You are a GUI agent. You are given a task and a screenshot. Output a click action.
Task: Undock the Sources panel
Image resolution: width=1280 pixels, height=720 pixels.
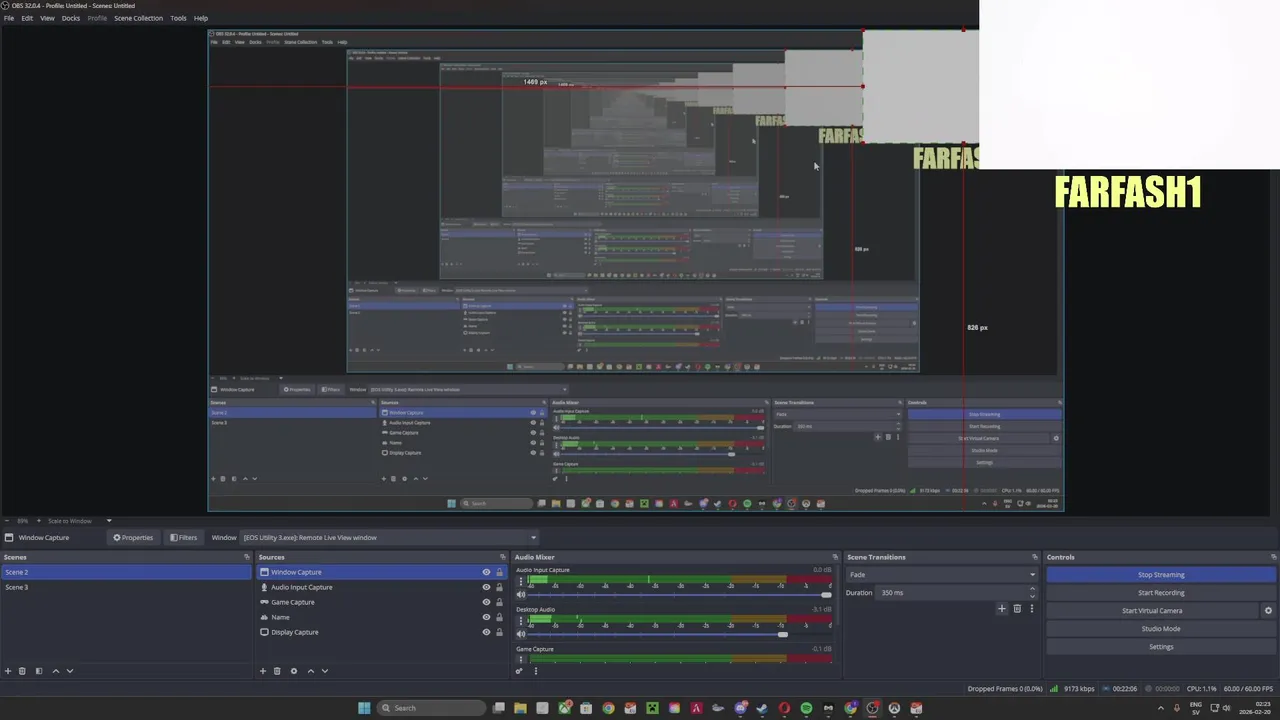click(503, 557)
